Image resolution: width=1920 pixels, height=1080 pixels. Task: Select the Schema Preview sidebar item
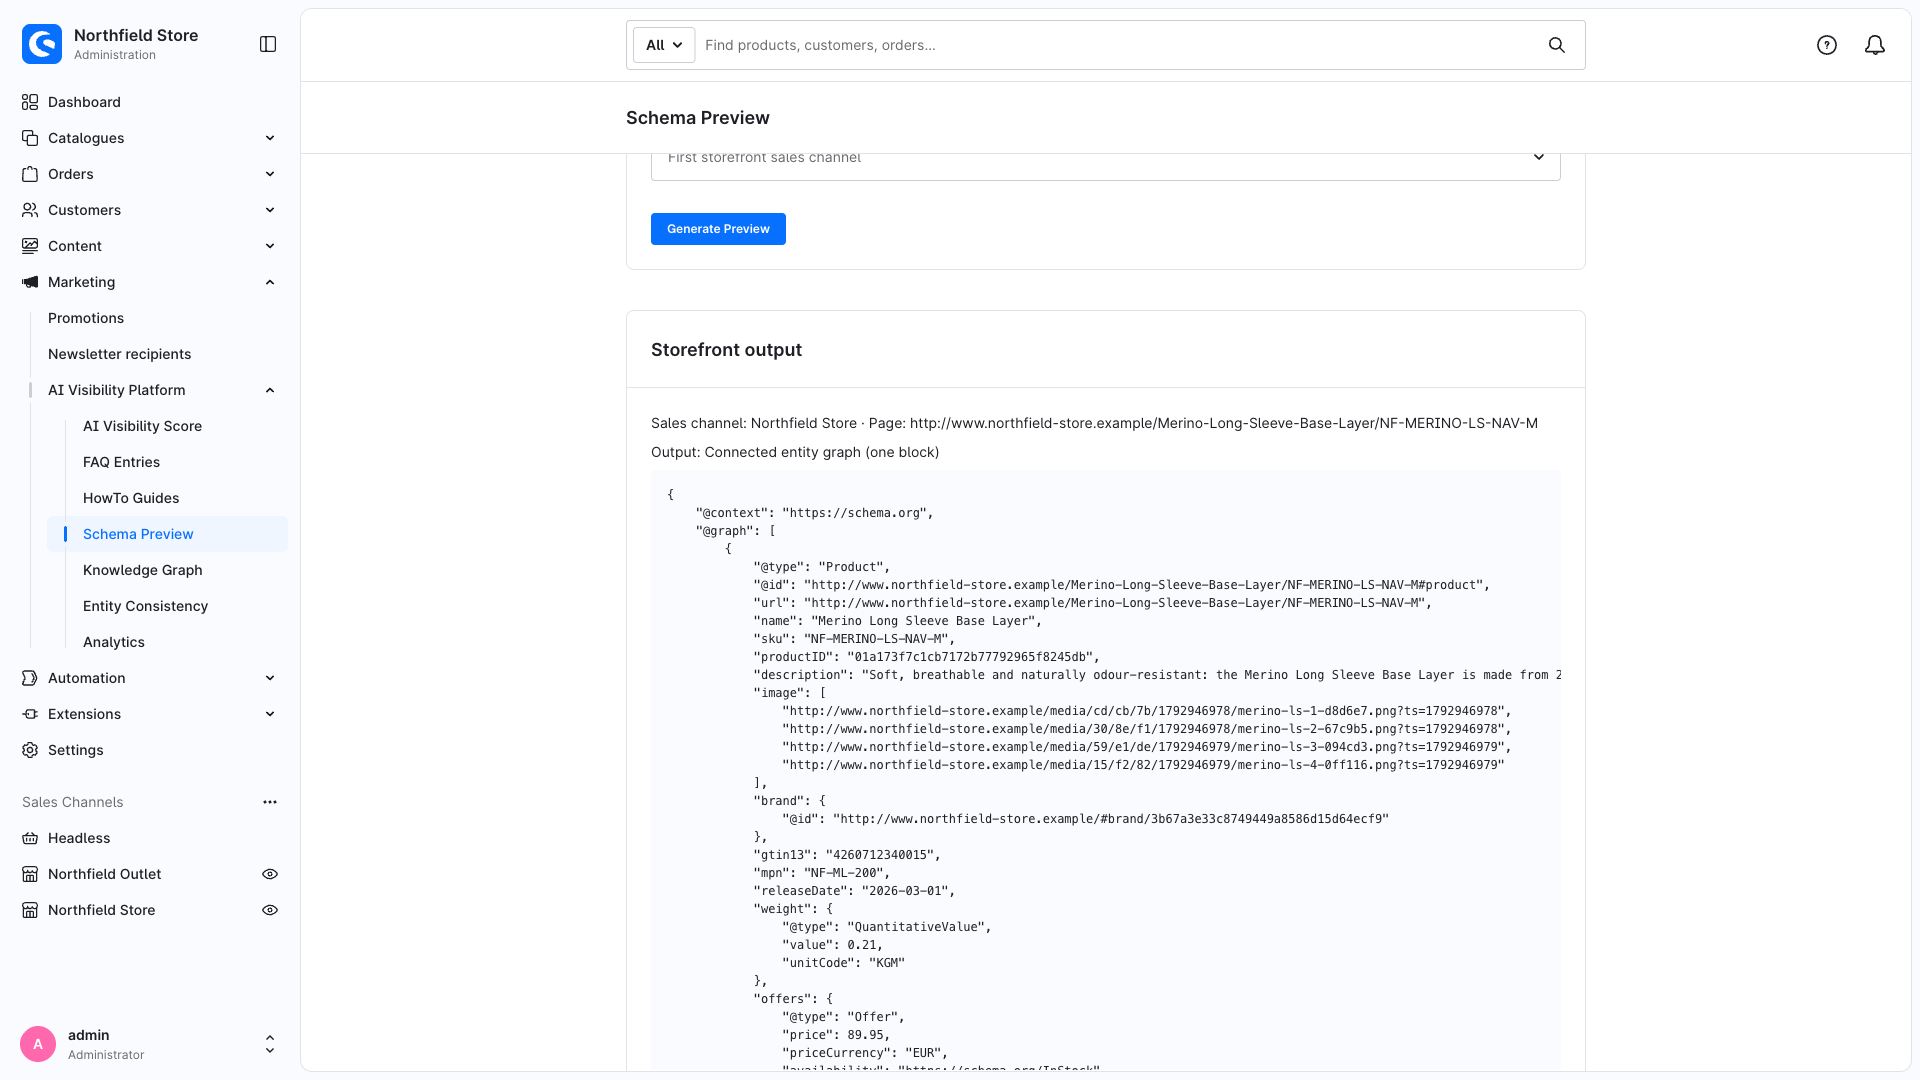pos(167,534)
